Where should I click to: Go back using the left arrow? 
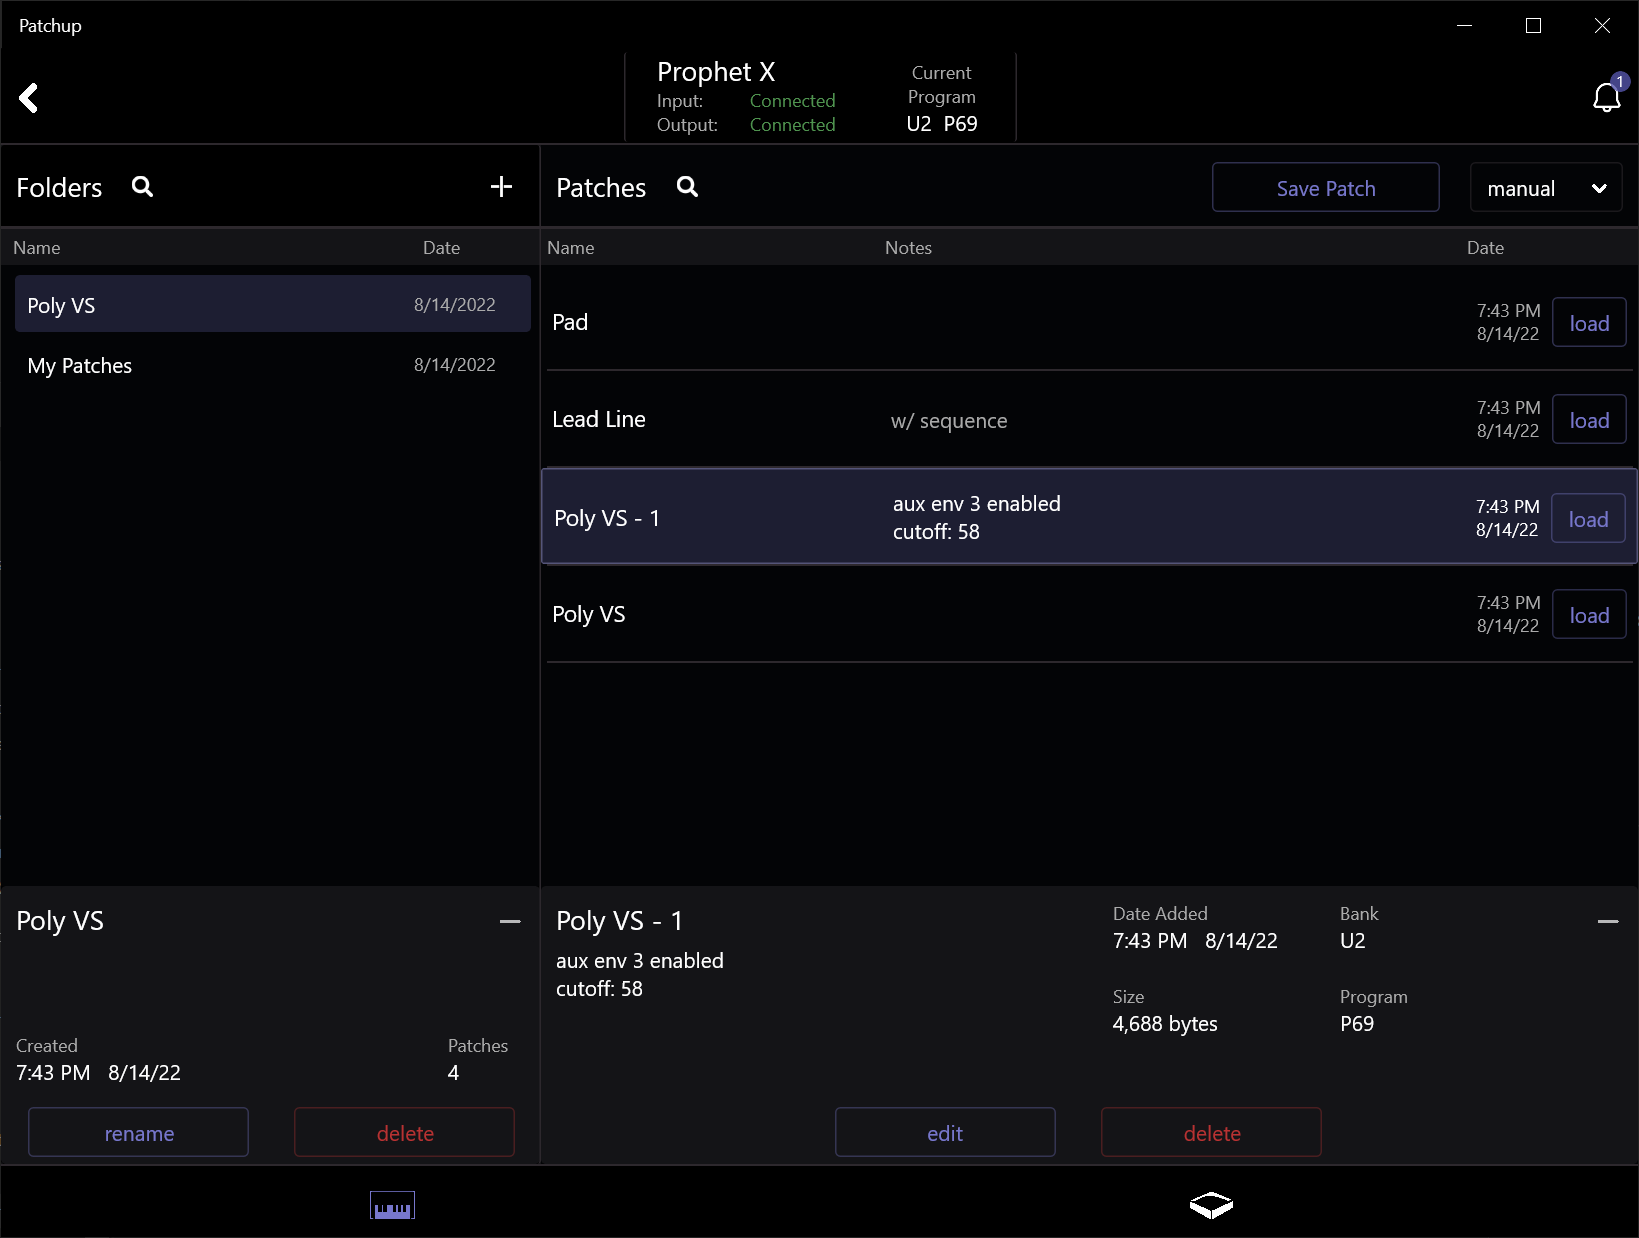29,98
